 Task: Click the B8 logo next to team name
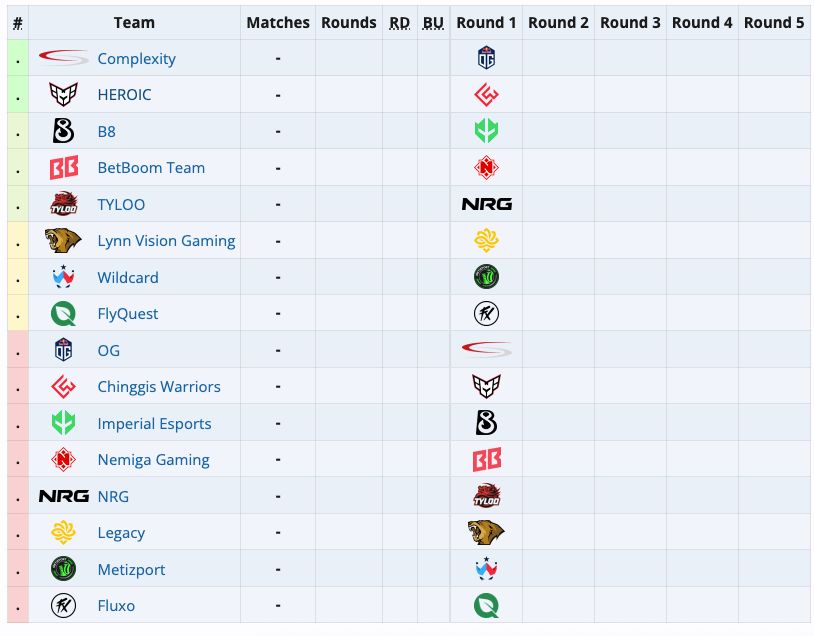pos(63,131)
